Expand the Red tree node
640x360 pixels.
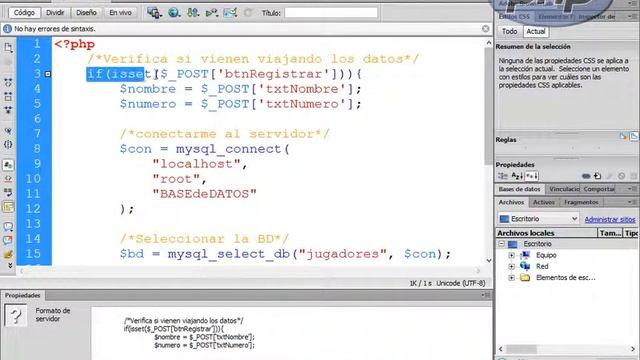coord(512,267)
